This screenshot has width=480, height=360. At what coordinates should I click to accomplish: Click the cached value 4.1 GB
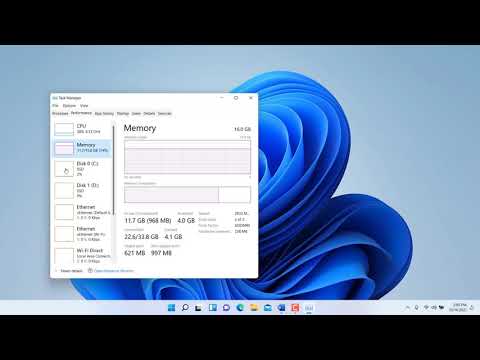click(173, 237)
